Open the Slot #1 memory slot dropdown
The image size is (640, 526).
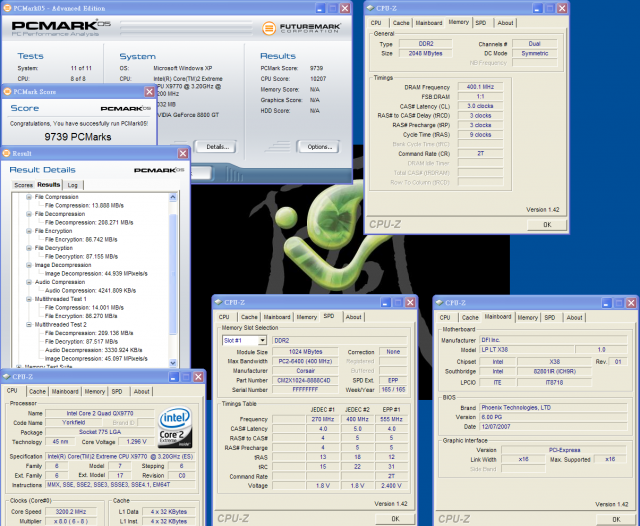click(262, 340)
